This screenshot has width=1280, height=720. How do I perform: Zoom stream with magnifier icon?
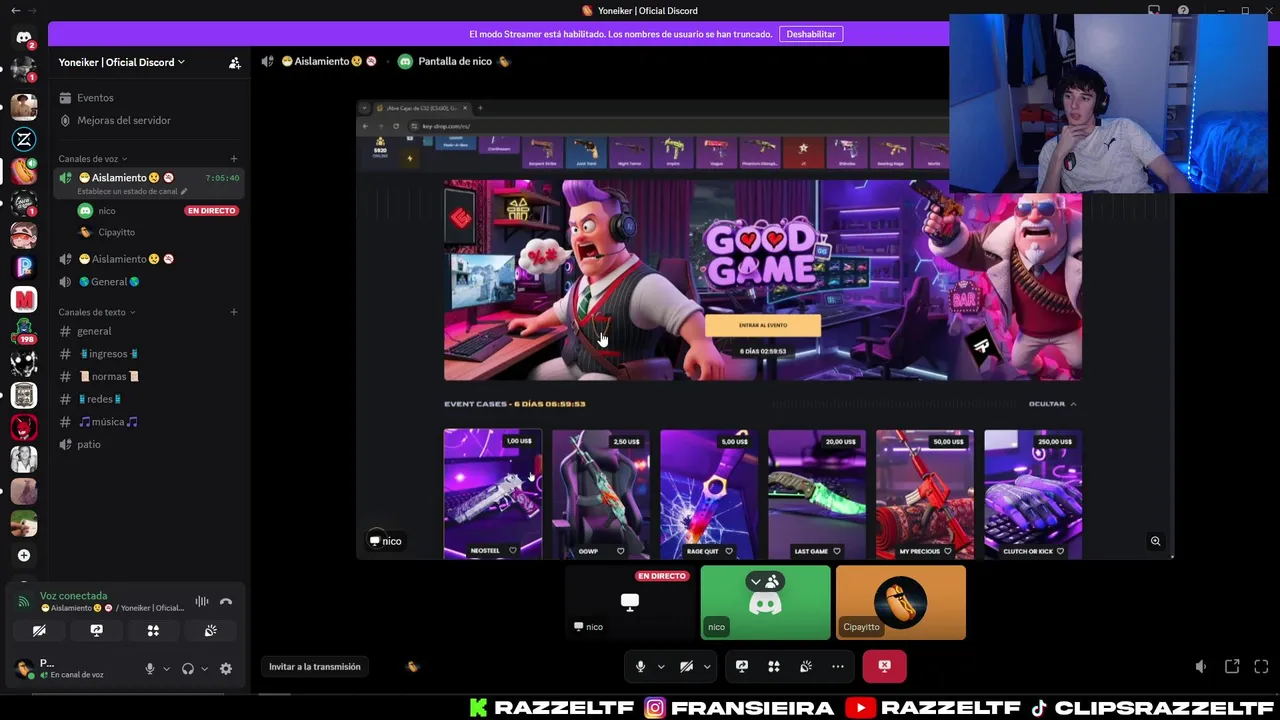tap(1155, 541)
